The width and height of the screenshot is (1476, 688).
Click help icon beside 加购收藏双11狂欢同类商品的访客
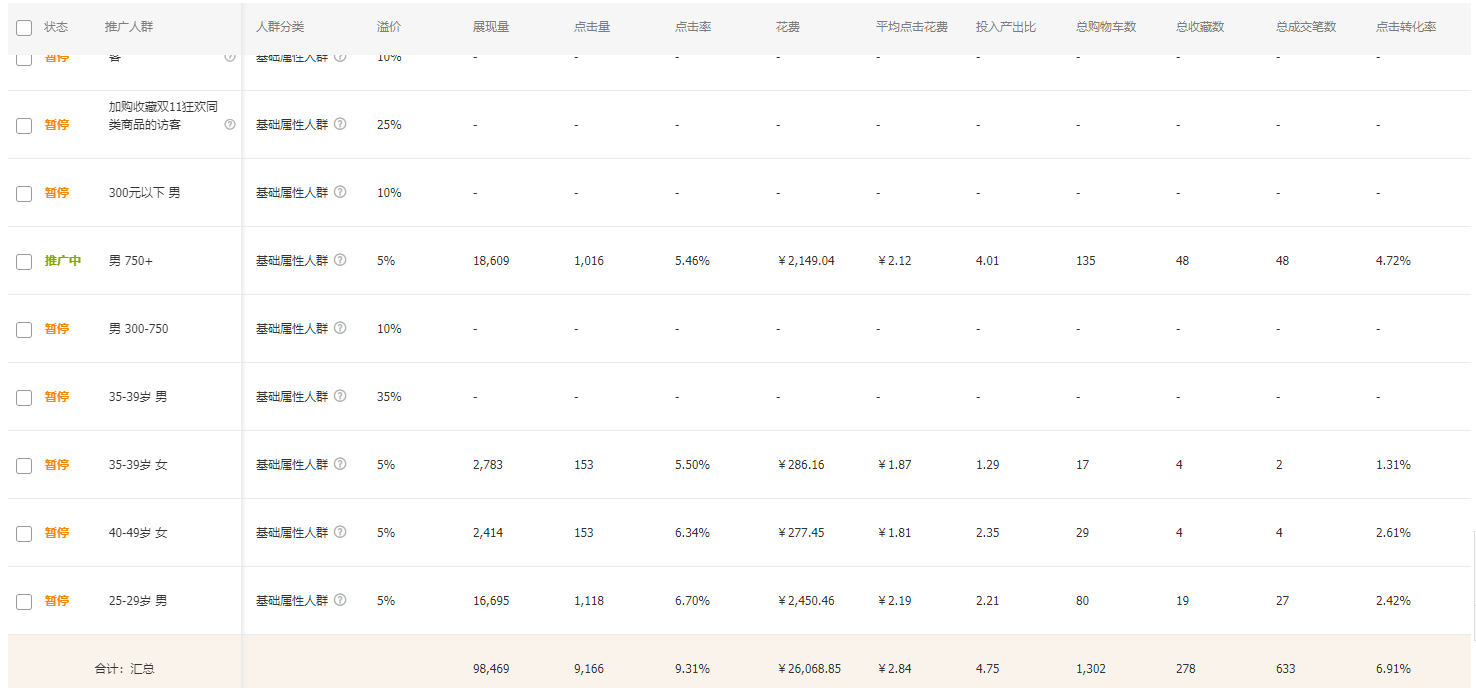[x=230, y=125]
